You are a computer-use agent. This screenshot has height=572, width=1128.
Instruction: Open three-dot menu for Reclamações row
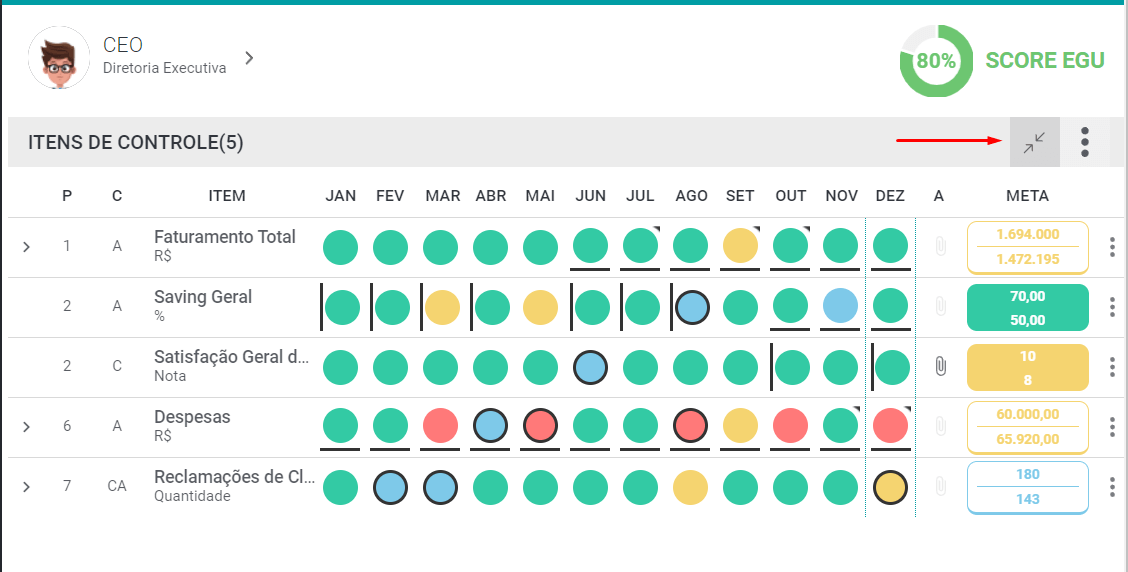point(1112,487)
